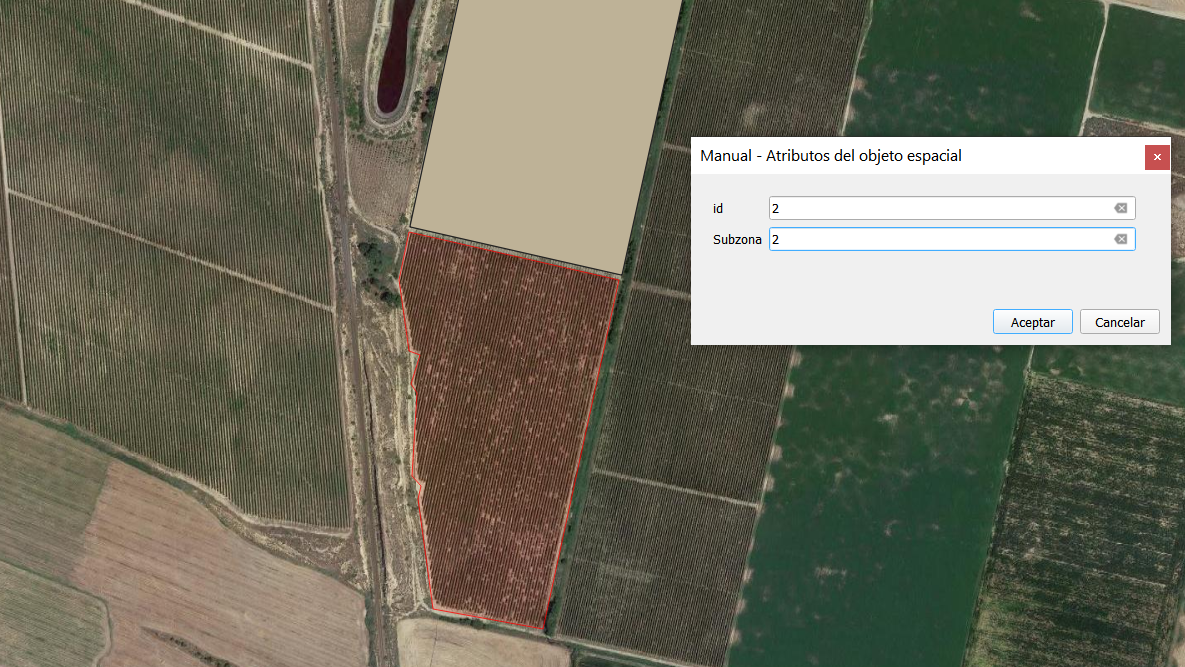Confirm attributes with Aceptar button
Viewport: 1185px width, 667px height.
1032,322
